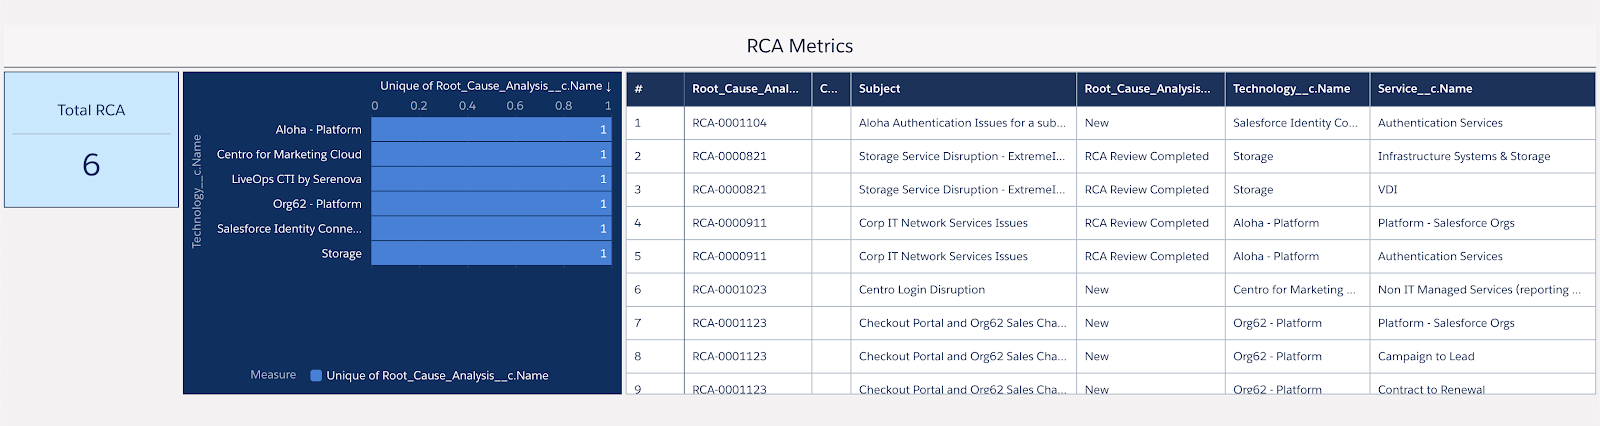Click Storage Service Disruption subject in row 2
The width and height of the screenshot is (1600, 426).
click(962, 156)
